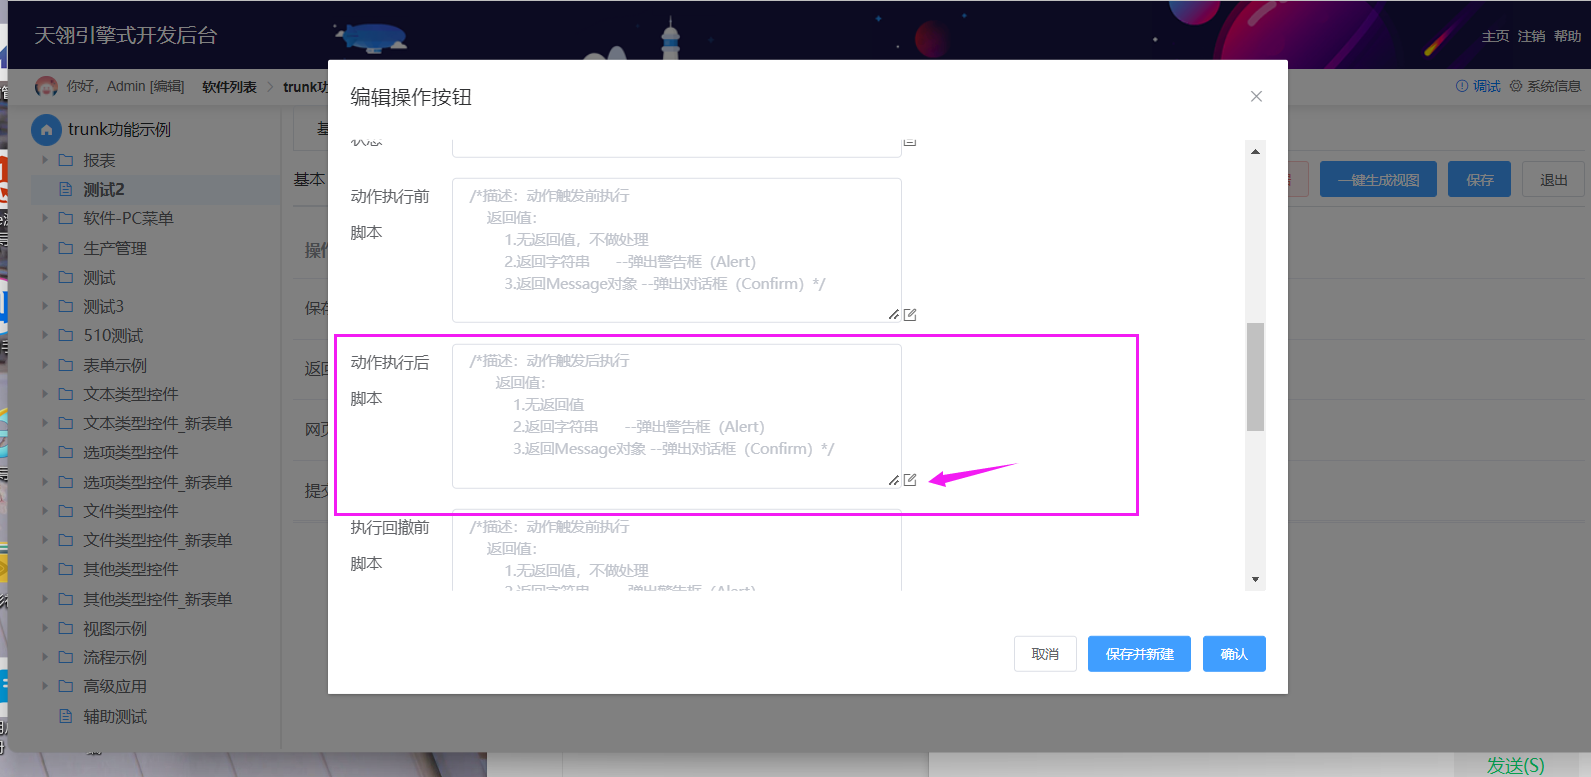Image resolution: width=1591 pixels, height=777 pixels.
Task: Open editor icon for 动作执行后 script
Action: [910, 480]
